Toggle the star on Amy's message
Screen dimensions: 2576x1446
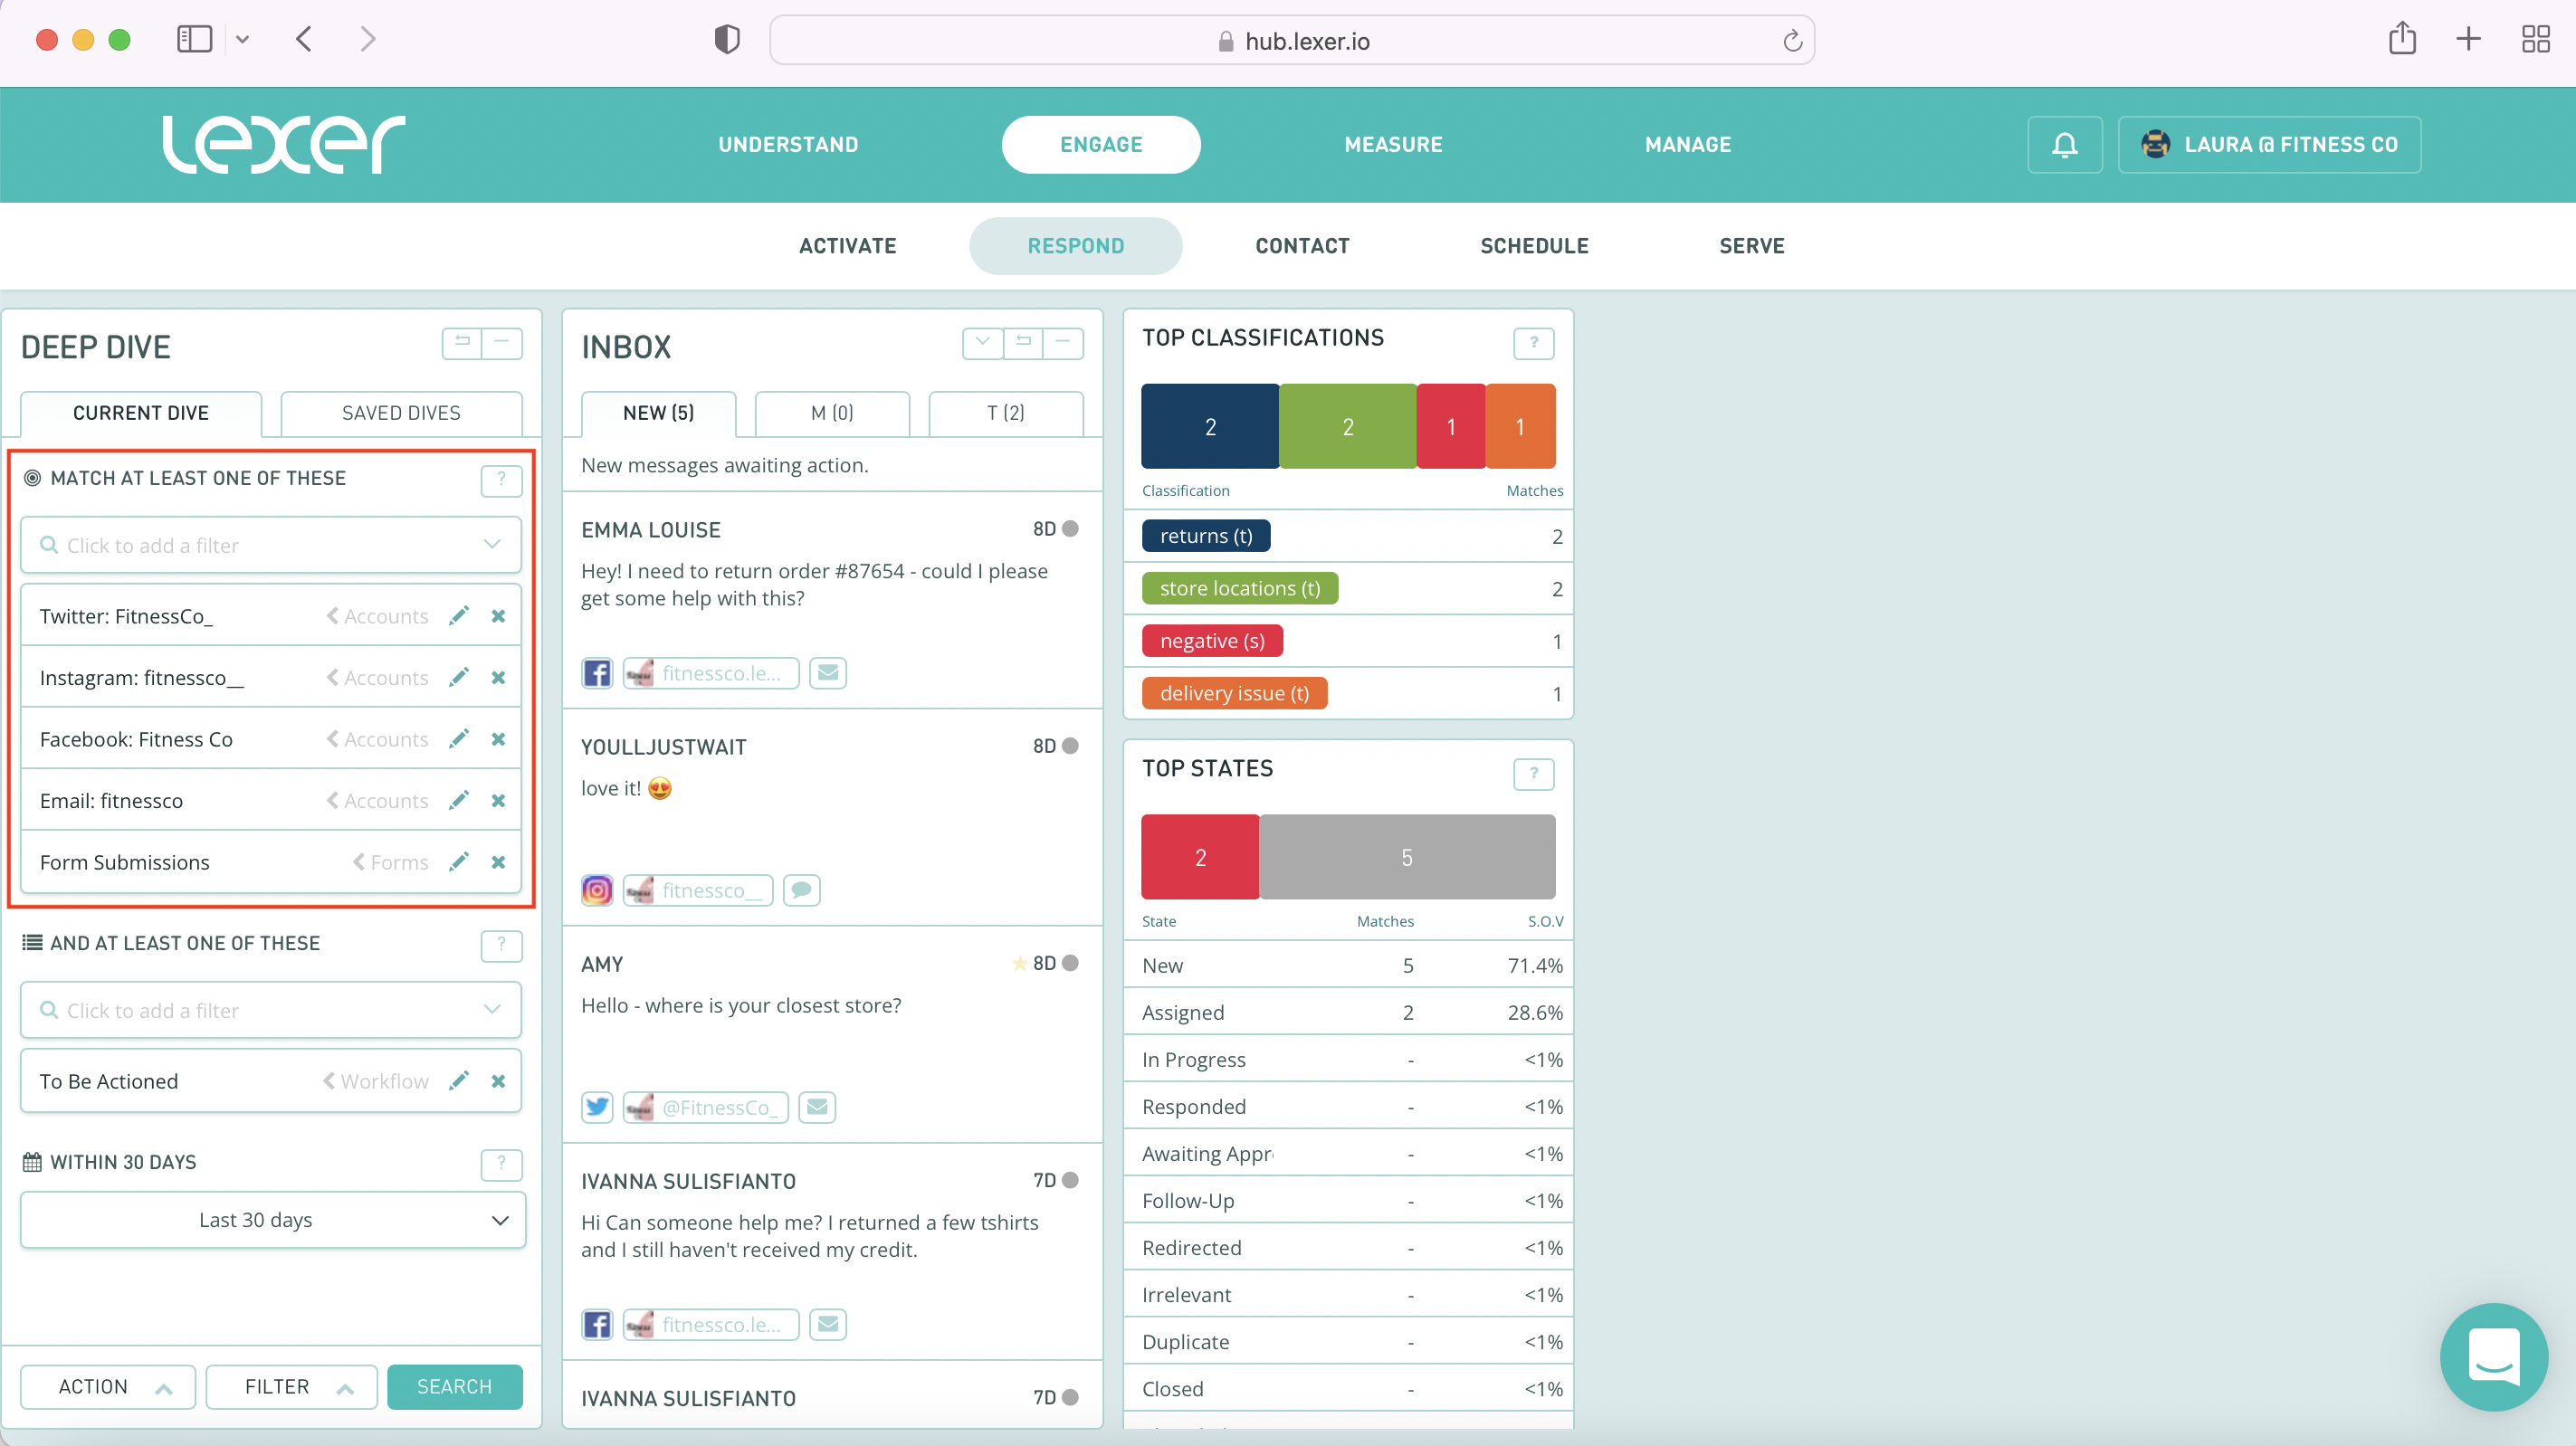(x=1019, y=963)
